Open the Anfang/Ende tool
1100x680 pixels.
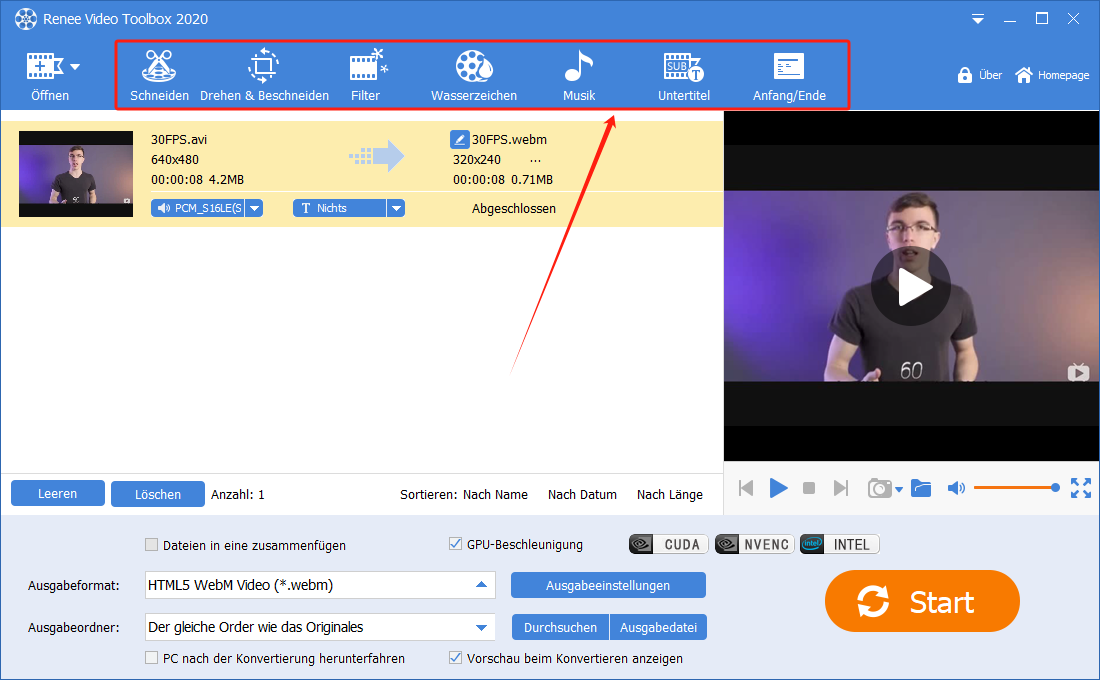789,75
